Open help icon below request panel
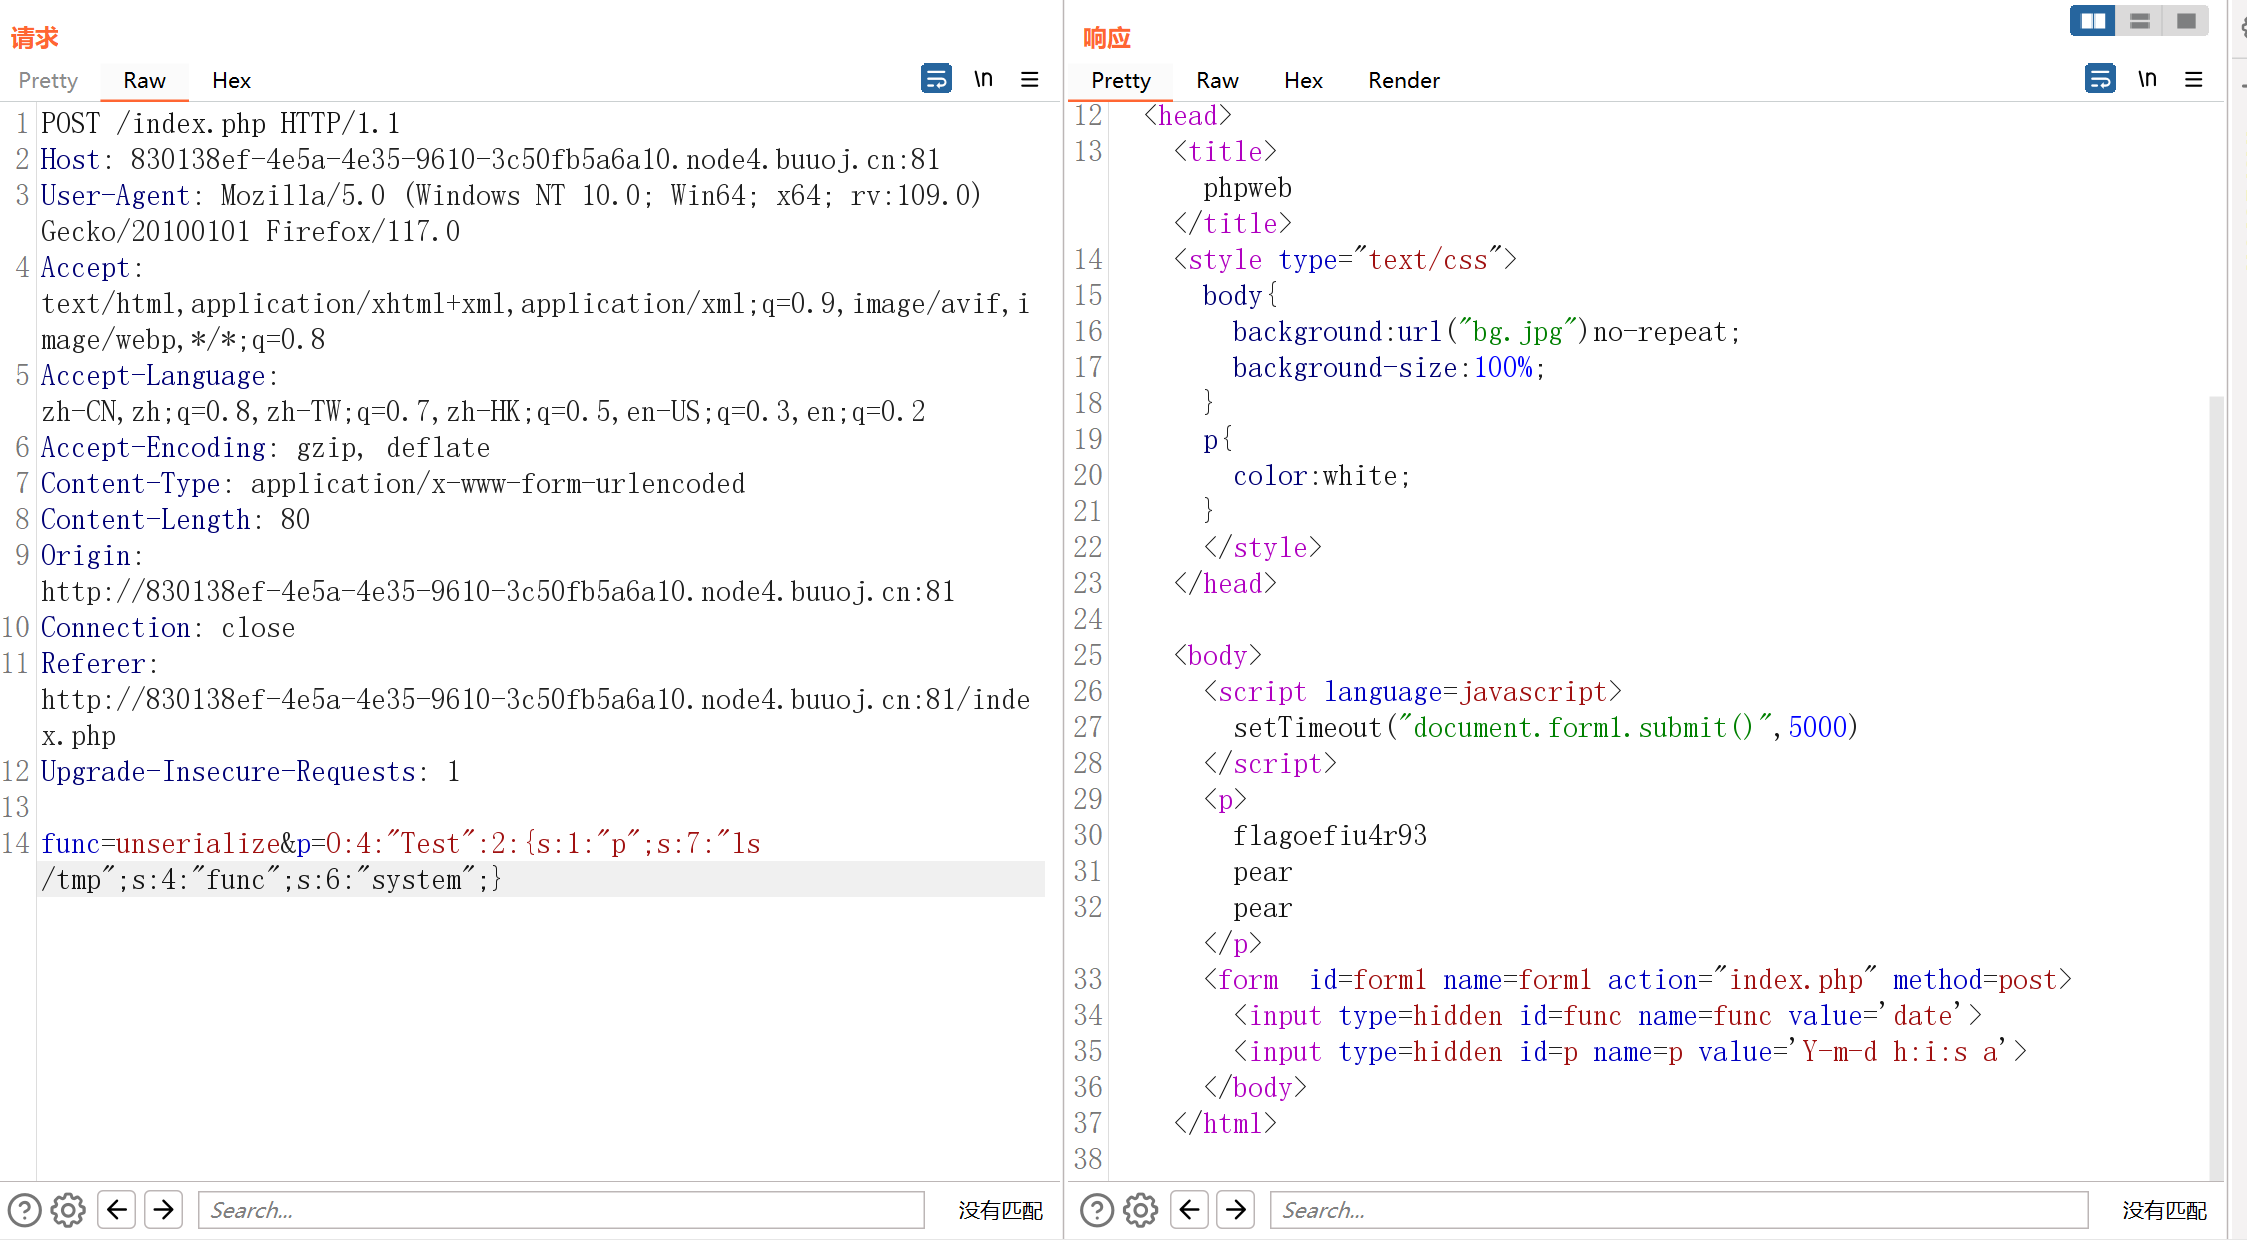This screenshot has height=1240, width=2247. pyautogui.click(x=24, y=1210)
